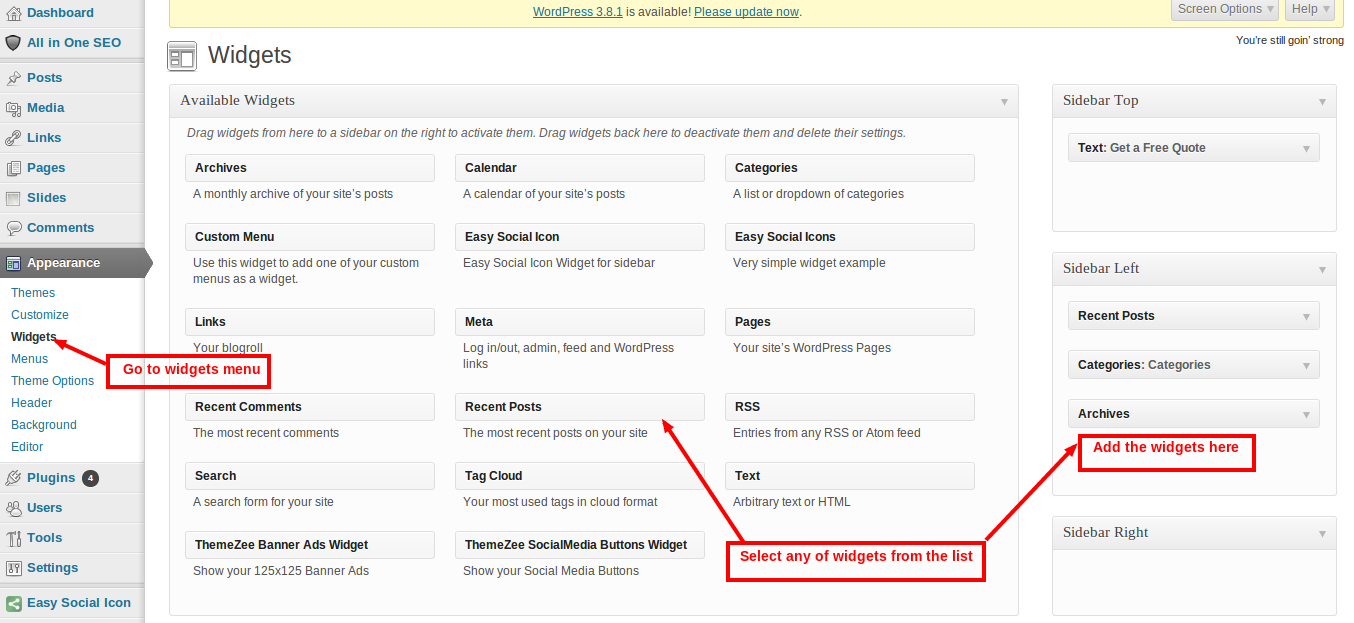This screenshot has width=1354, height=623.
Task: Select the Archives available widget
Action: click(x=310, y=168)
